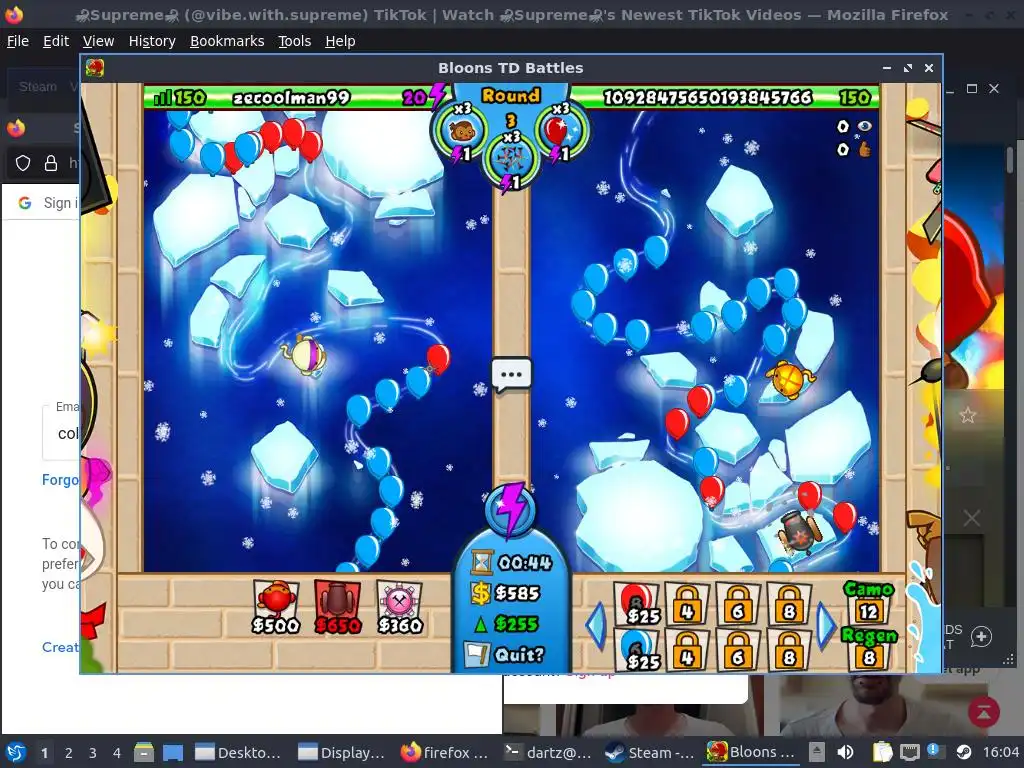Click bottom locked bloon slot labeled 8

(789, 650)
